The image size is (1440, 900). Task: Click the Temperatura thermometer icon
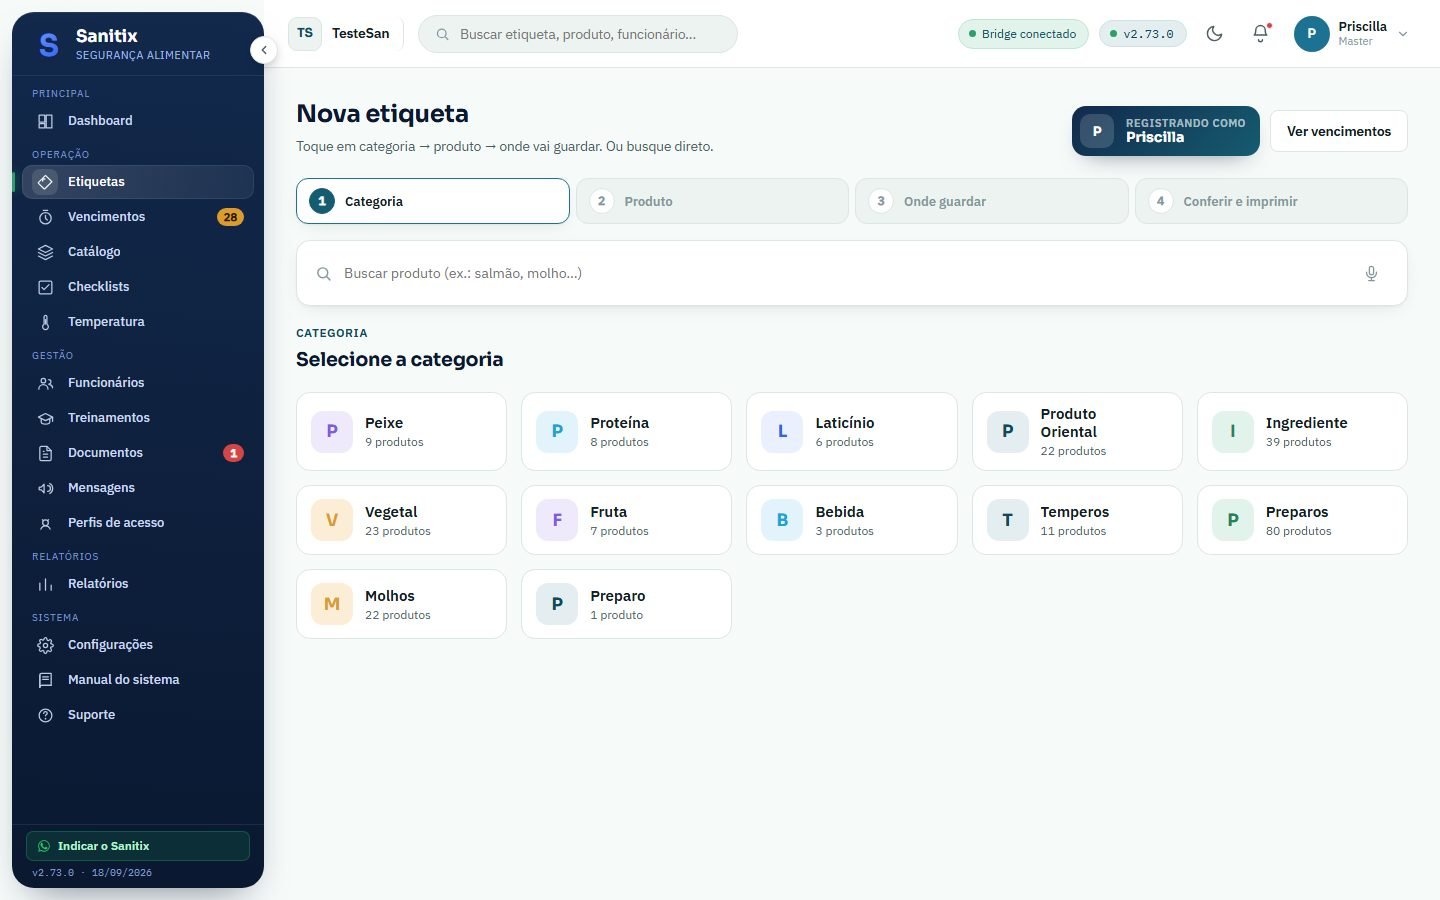[x=45, y=322]
